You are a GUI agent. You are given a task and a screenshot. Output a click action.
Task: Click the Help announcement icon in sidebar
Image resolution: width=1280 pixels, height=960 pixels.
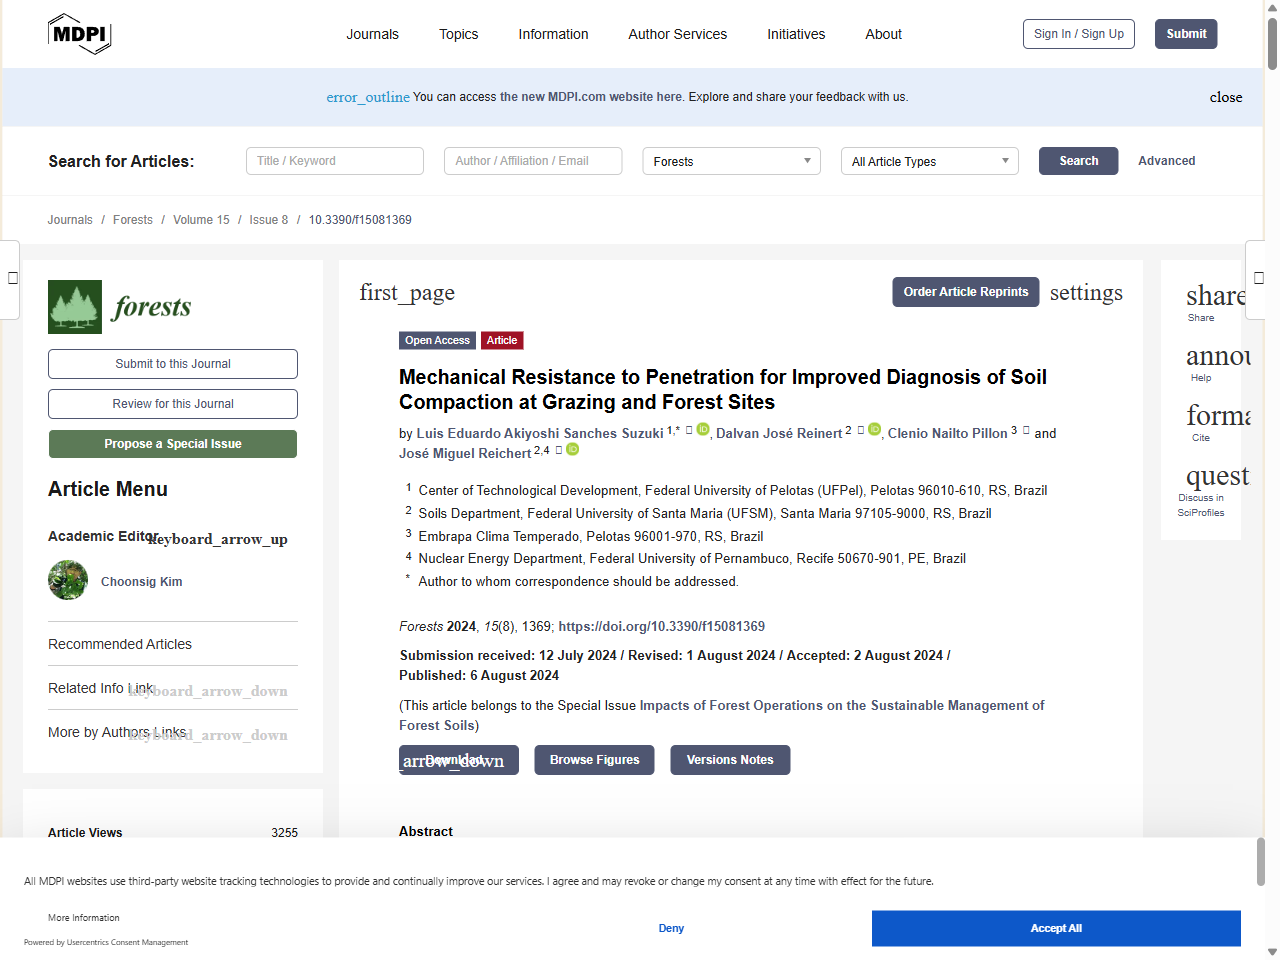tap(1213, 356)
